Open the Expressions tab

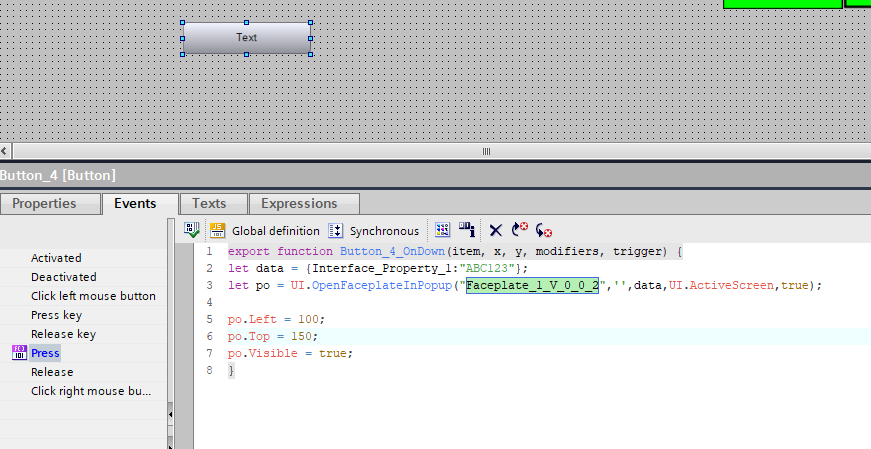coord(299,204)
